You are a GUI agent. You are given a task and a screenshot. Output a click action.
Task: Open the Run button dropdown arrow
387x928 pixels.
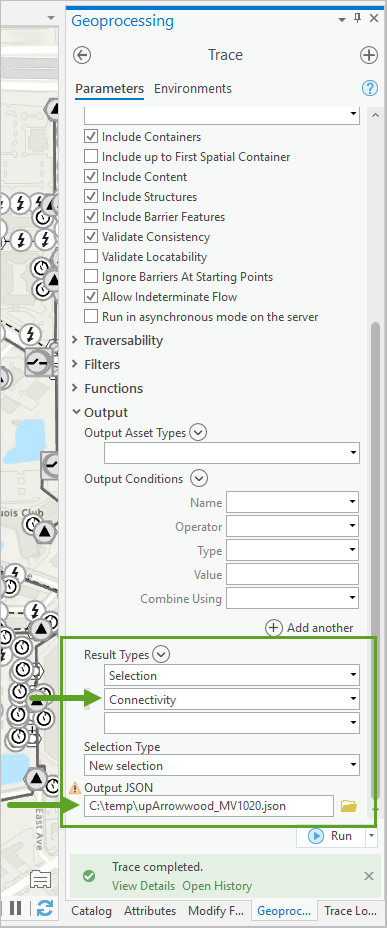[x=371, y=836]
